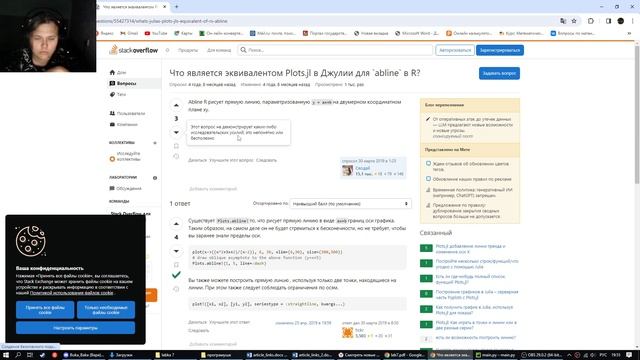Click into the Stack Overflow search field
Viewport: 640px width, 360px height.
click(x=335, y=50)
